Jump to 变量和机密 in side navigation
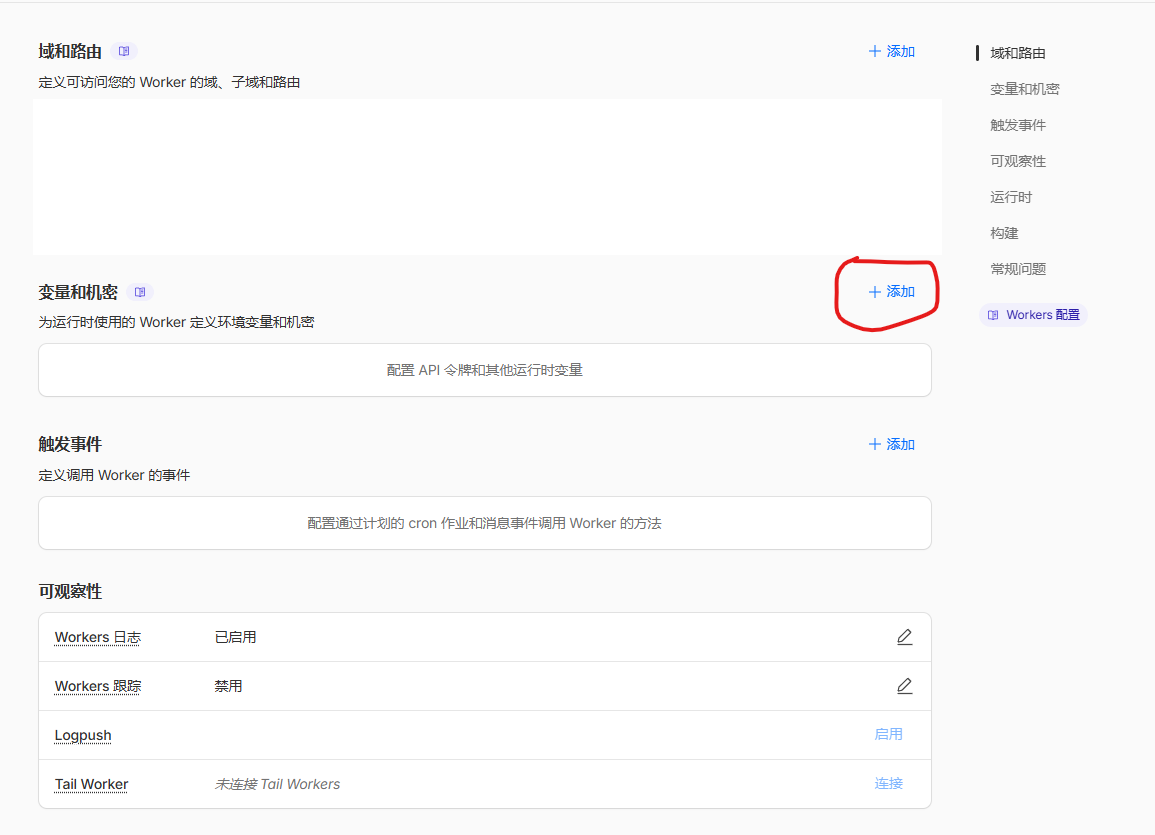This screenshot has width=1155, height=835. 1024,89
